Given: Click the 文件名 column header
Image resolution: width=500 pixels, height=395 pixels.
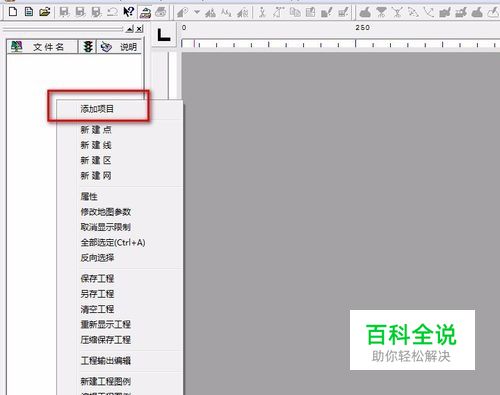Looking at the screenshot, I should (42, 47).
